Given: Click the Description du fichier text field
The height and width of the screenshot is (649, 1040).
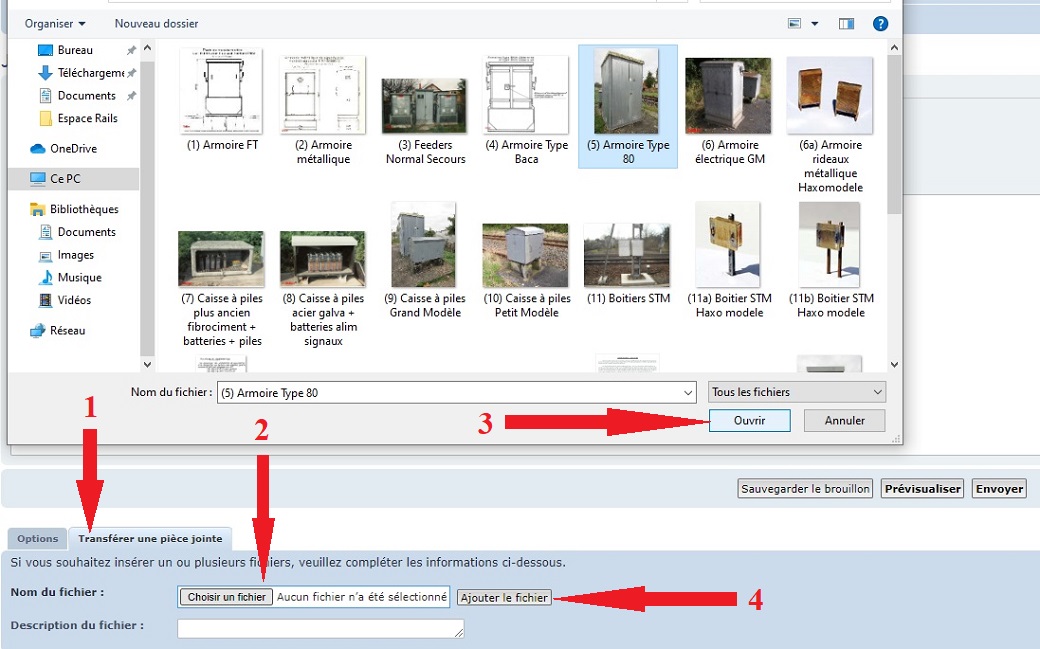Looking at the screenshot, I should pyautogui.click(x=320, y=627).
